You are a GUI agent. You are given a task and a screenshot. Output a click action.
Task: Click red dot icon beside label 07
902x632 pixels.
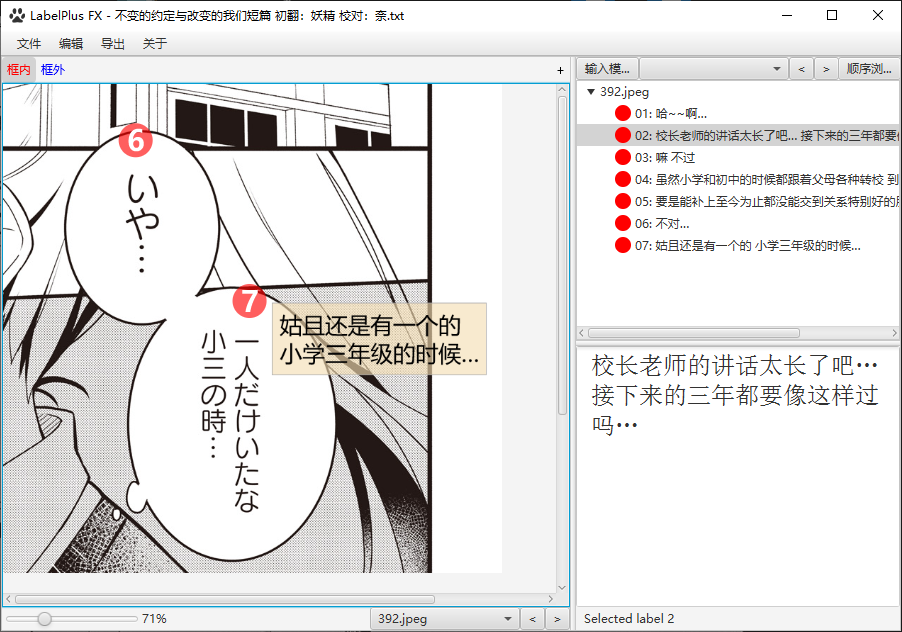[x=622, y=244]
